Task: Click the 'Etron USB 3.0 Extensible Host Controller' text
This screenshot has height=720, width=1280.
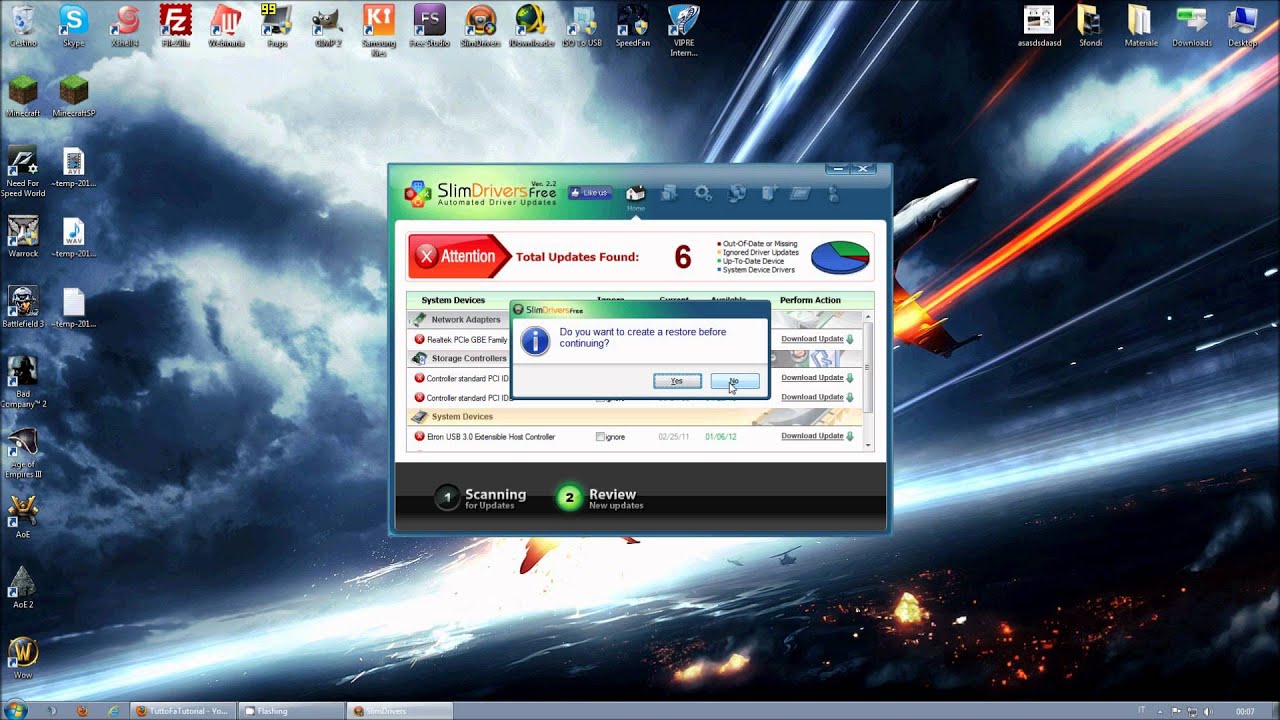Action: tap(491, 437)
